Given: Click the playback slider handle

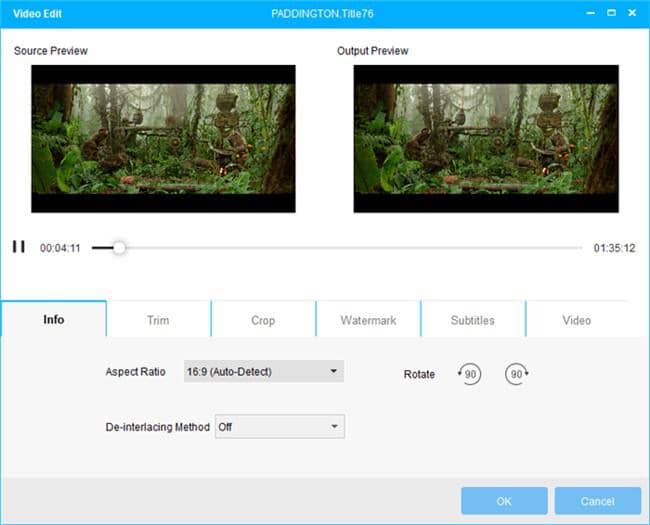Looking at the screenshot, I should [119, 248].
